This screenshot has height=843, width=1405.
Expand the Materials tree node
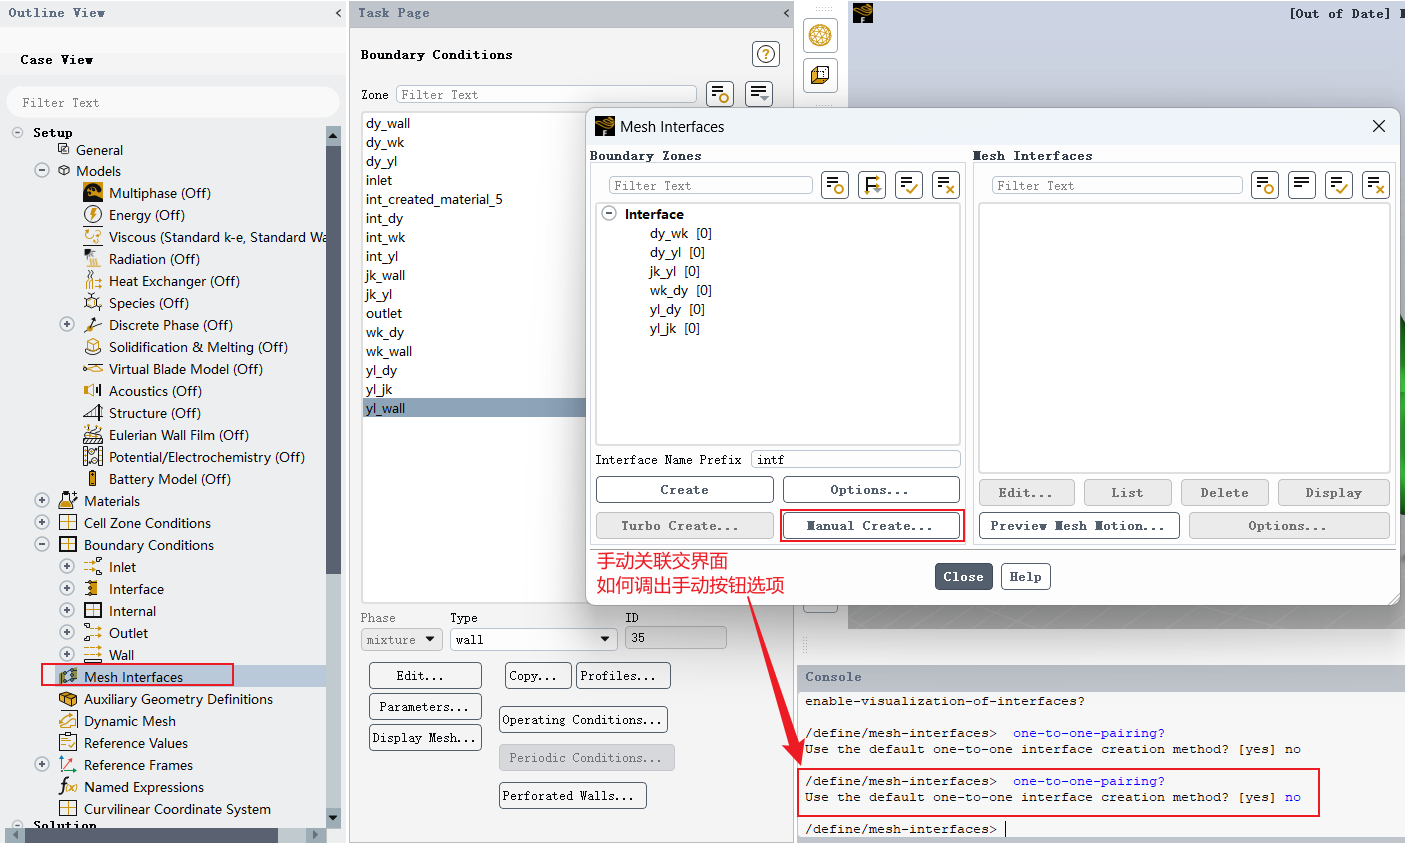tap(42, 501)
